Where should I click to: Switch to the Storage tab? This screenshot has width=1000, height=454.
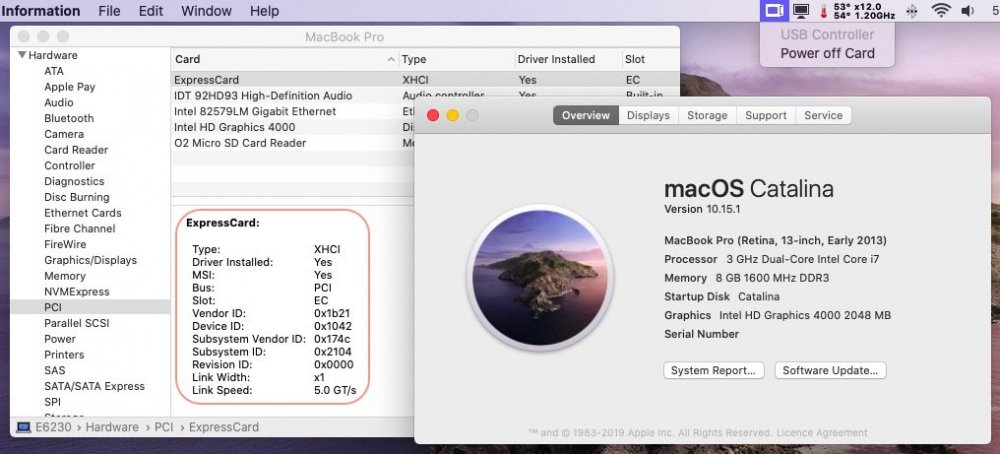tap(707, 115)
